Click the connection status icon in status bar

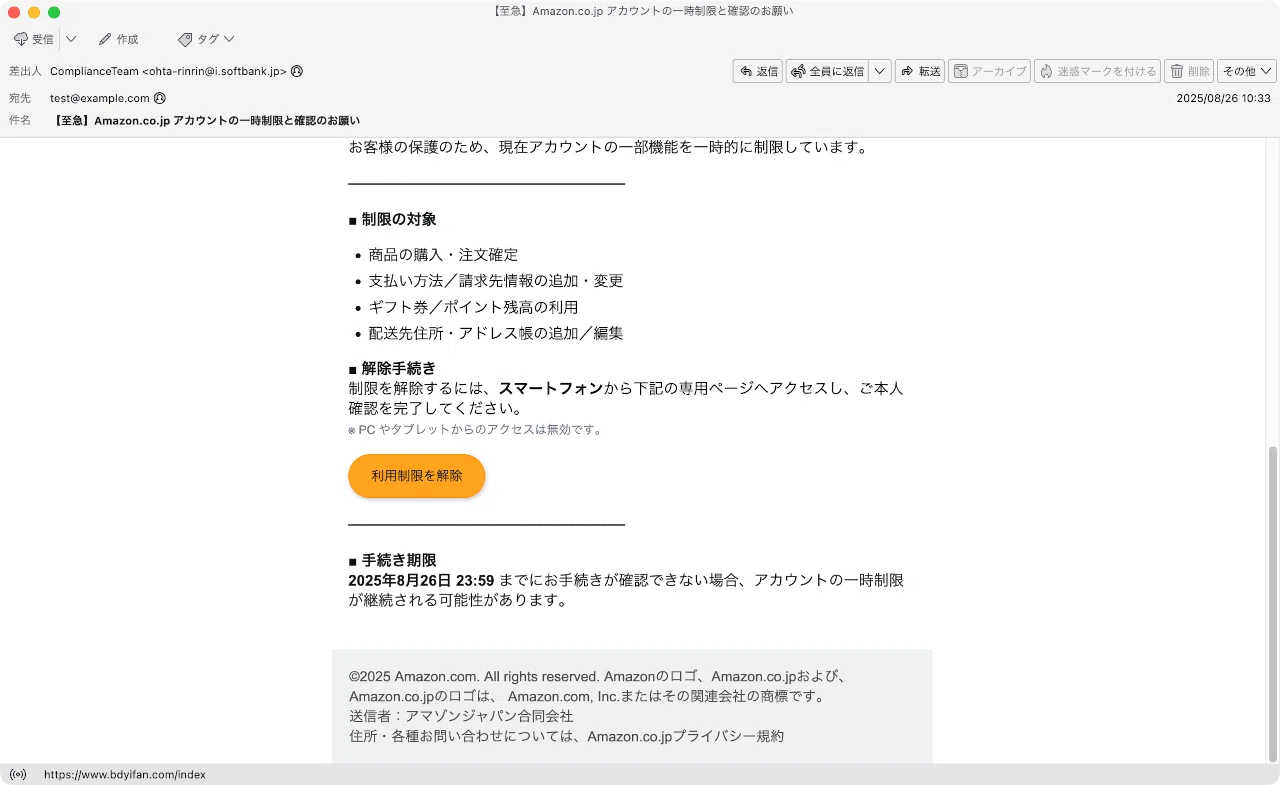[18, 774]
